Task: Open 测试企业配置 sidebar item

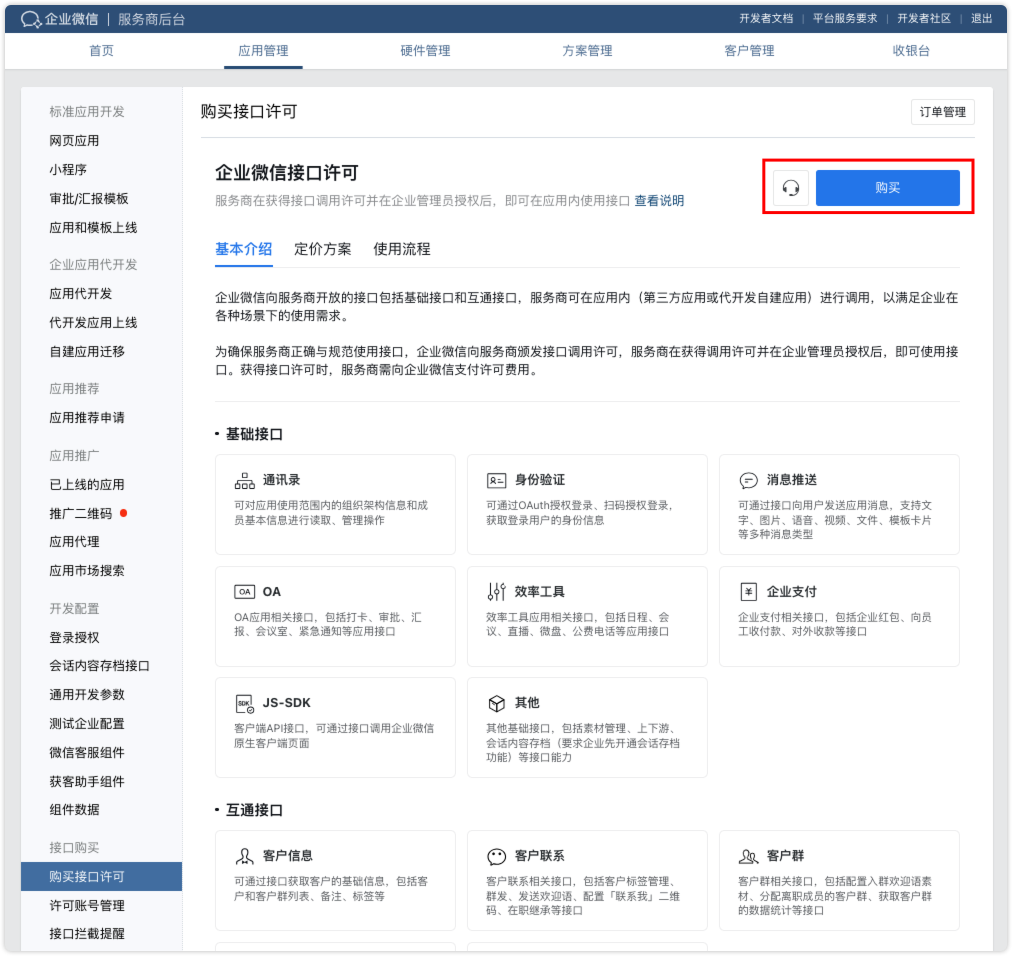Action: pyautogui.click(x=87, y=724)
